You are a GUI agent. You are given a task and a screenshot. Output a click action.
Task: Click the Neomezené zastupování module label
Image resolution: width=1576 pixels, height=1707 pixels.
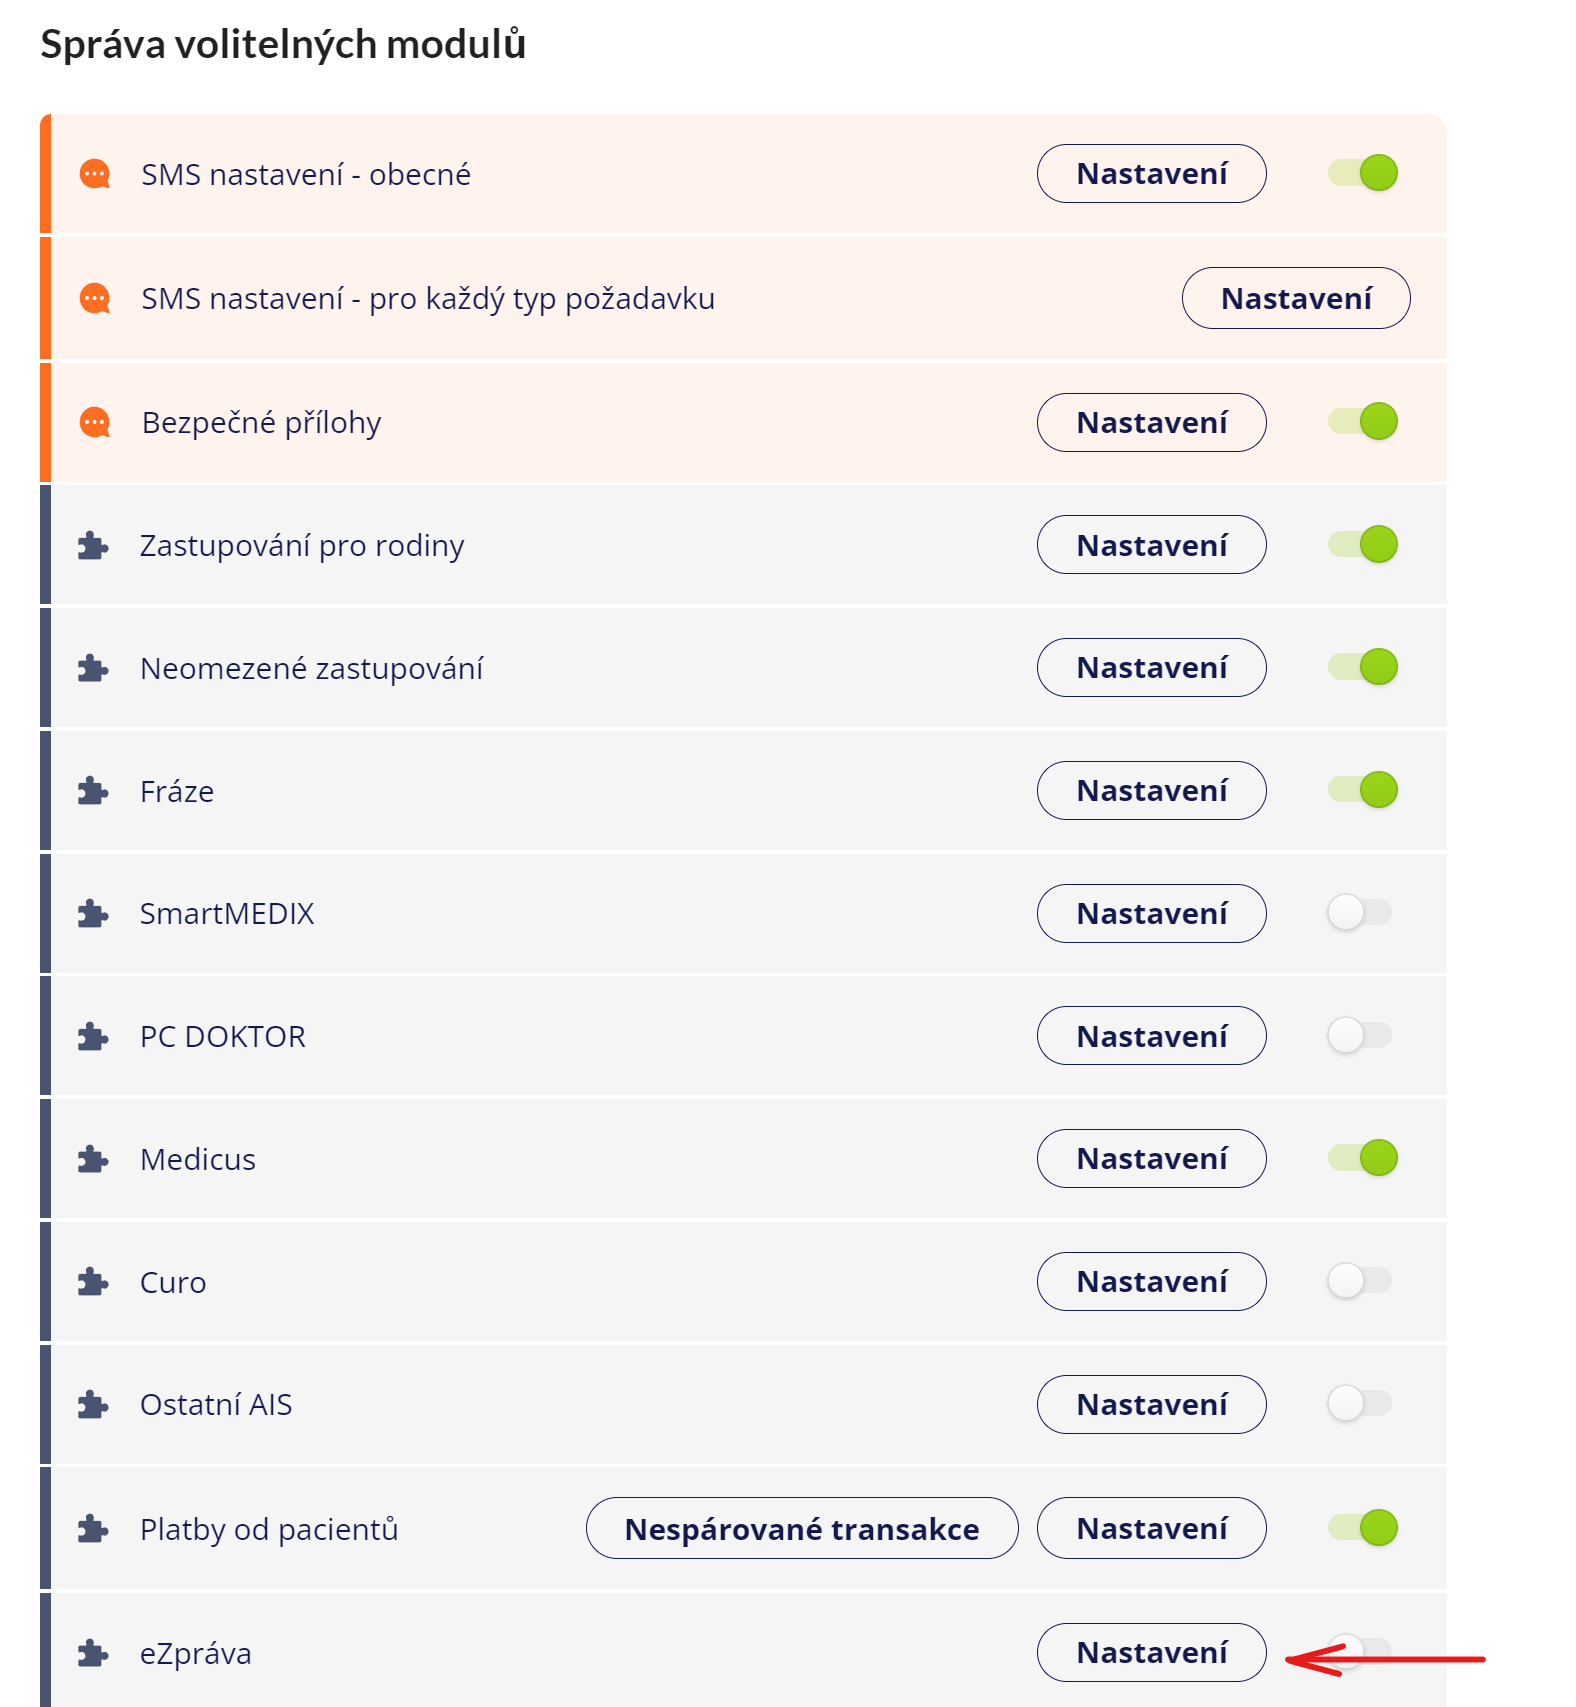pyautogui.click(x=311, y=668)
